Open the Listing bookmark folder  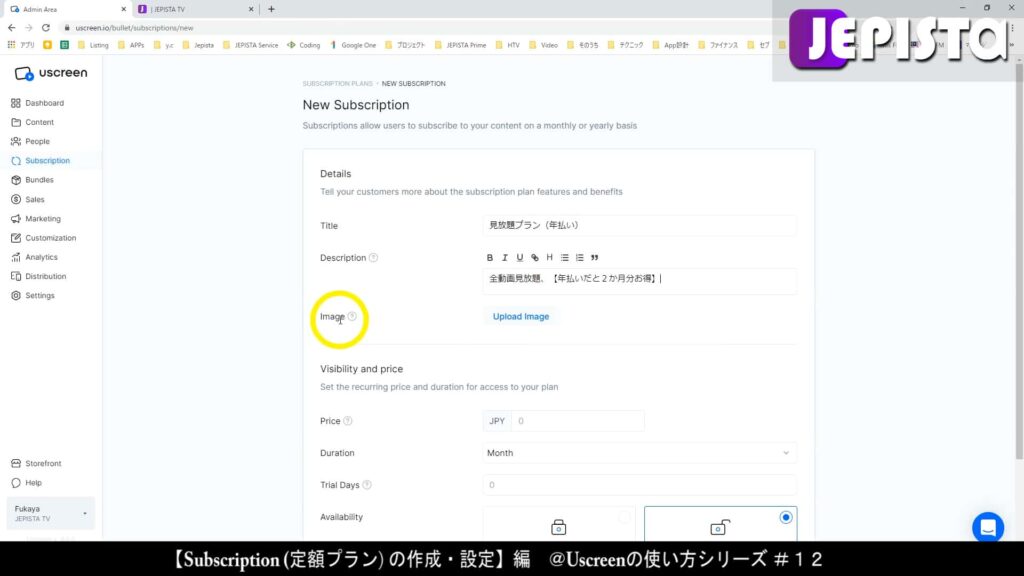[x=93, y=45]
